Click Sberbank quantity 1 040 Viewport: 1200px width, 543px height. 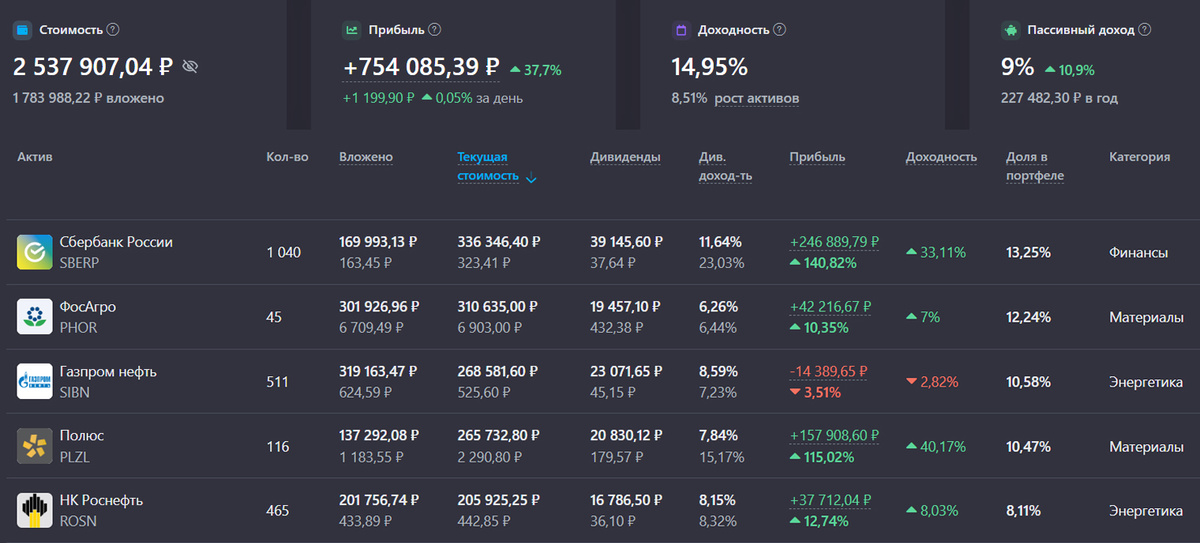click(x=284, y=252)
